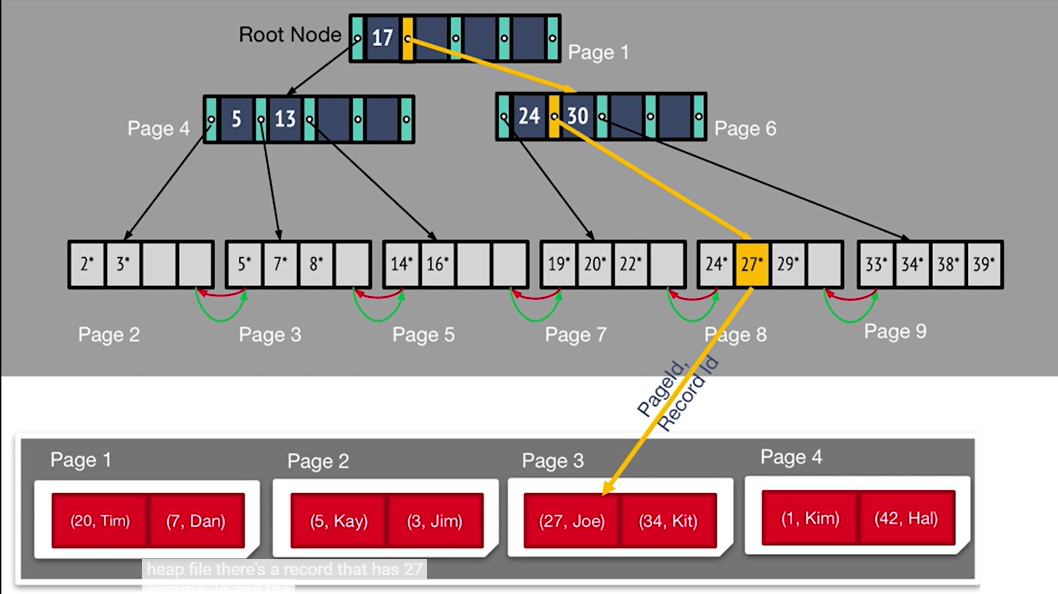Select the (20, Tim) record
The width and height of the screenshot is (1058, 594).
coord(100,521)
